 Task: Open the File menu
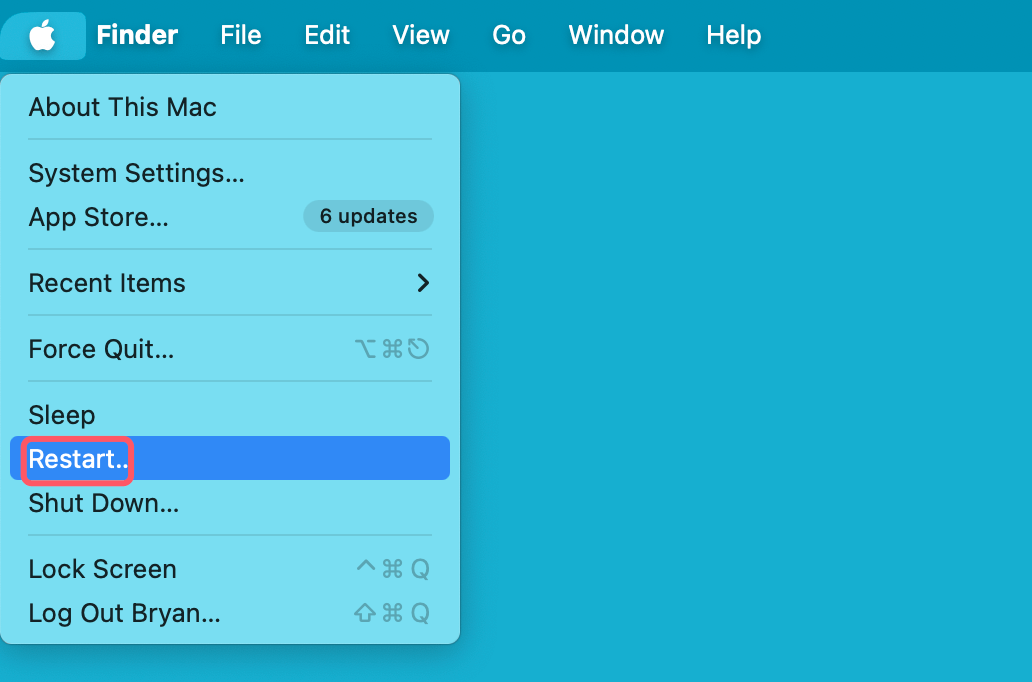pyautogui.click(x=240, y=36)
